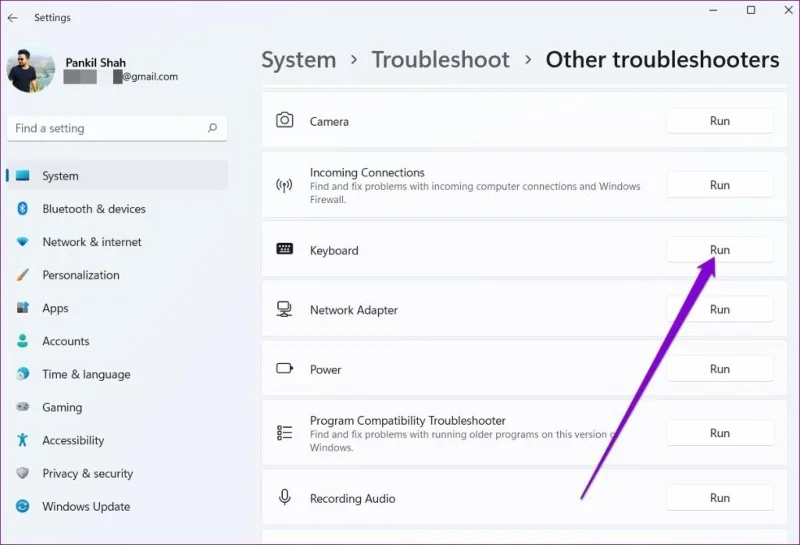
Task: Open Accounts settings
Action: (x=117, y=341)
